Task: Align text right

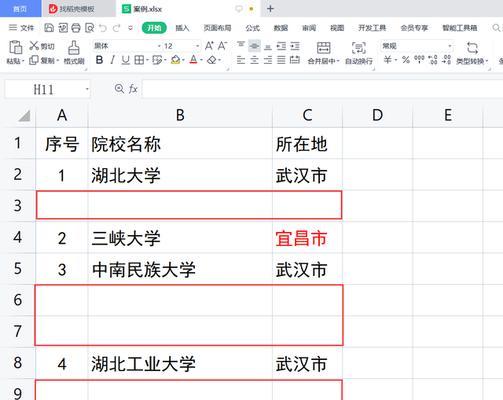Action: [268, 60]
